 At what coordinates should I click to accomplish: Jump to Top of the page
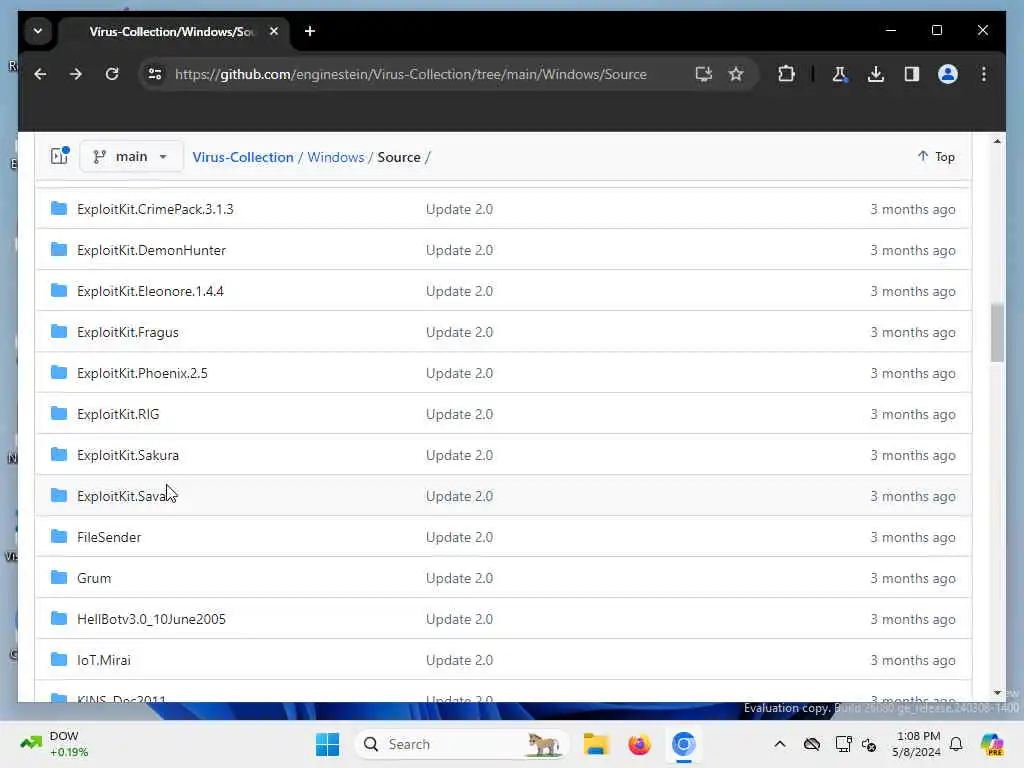click(x=936, y=157)
